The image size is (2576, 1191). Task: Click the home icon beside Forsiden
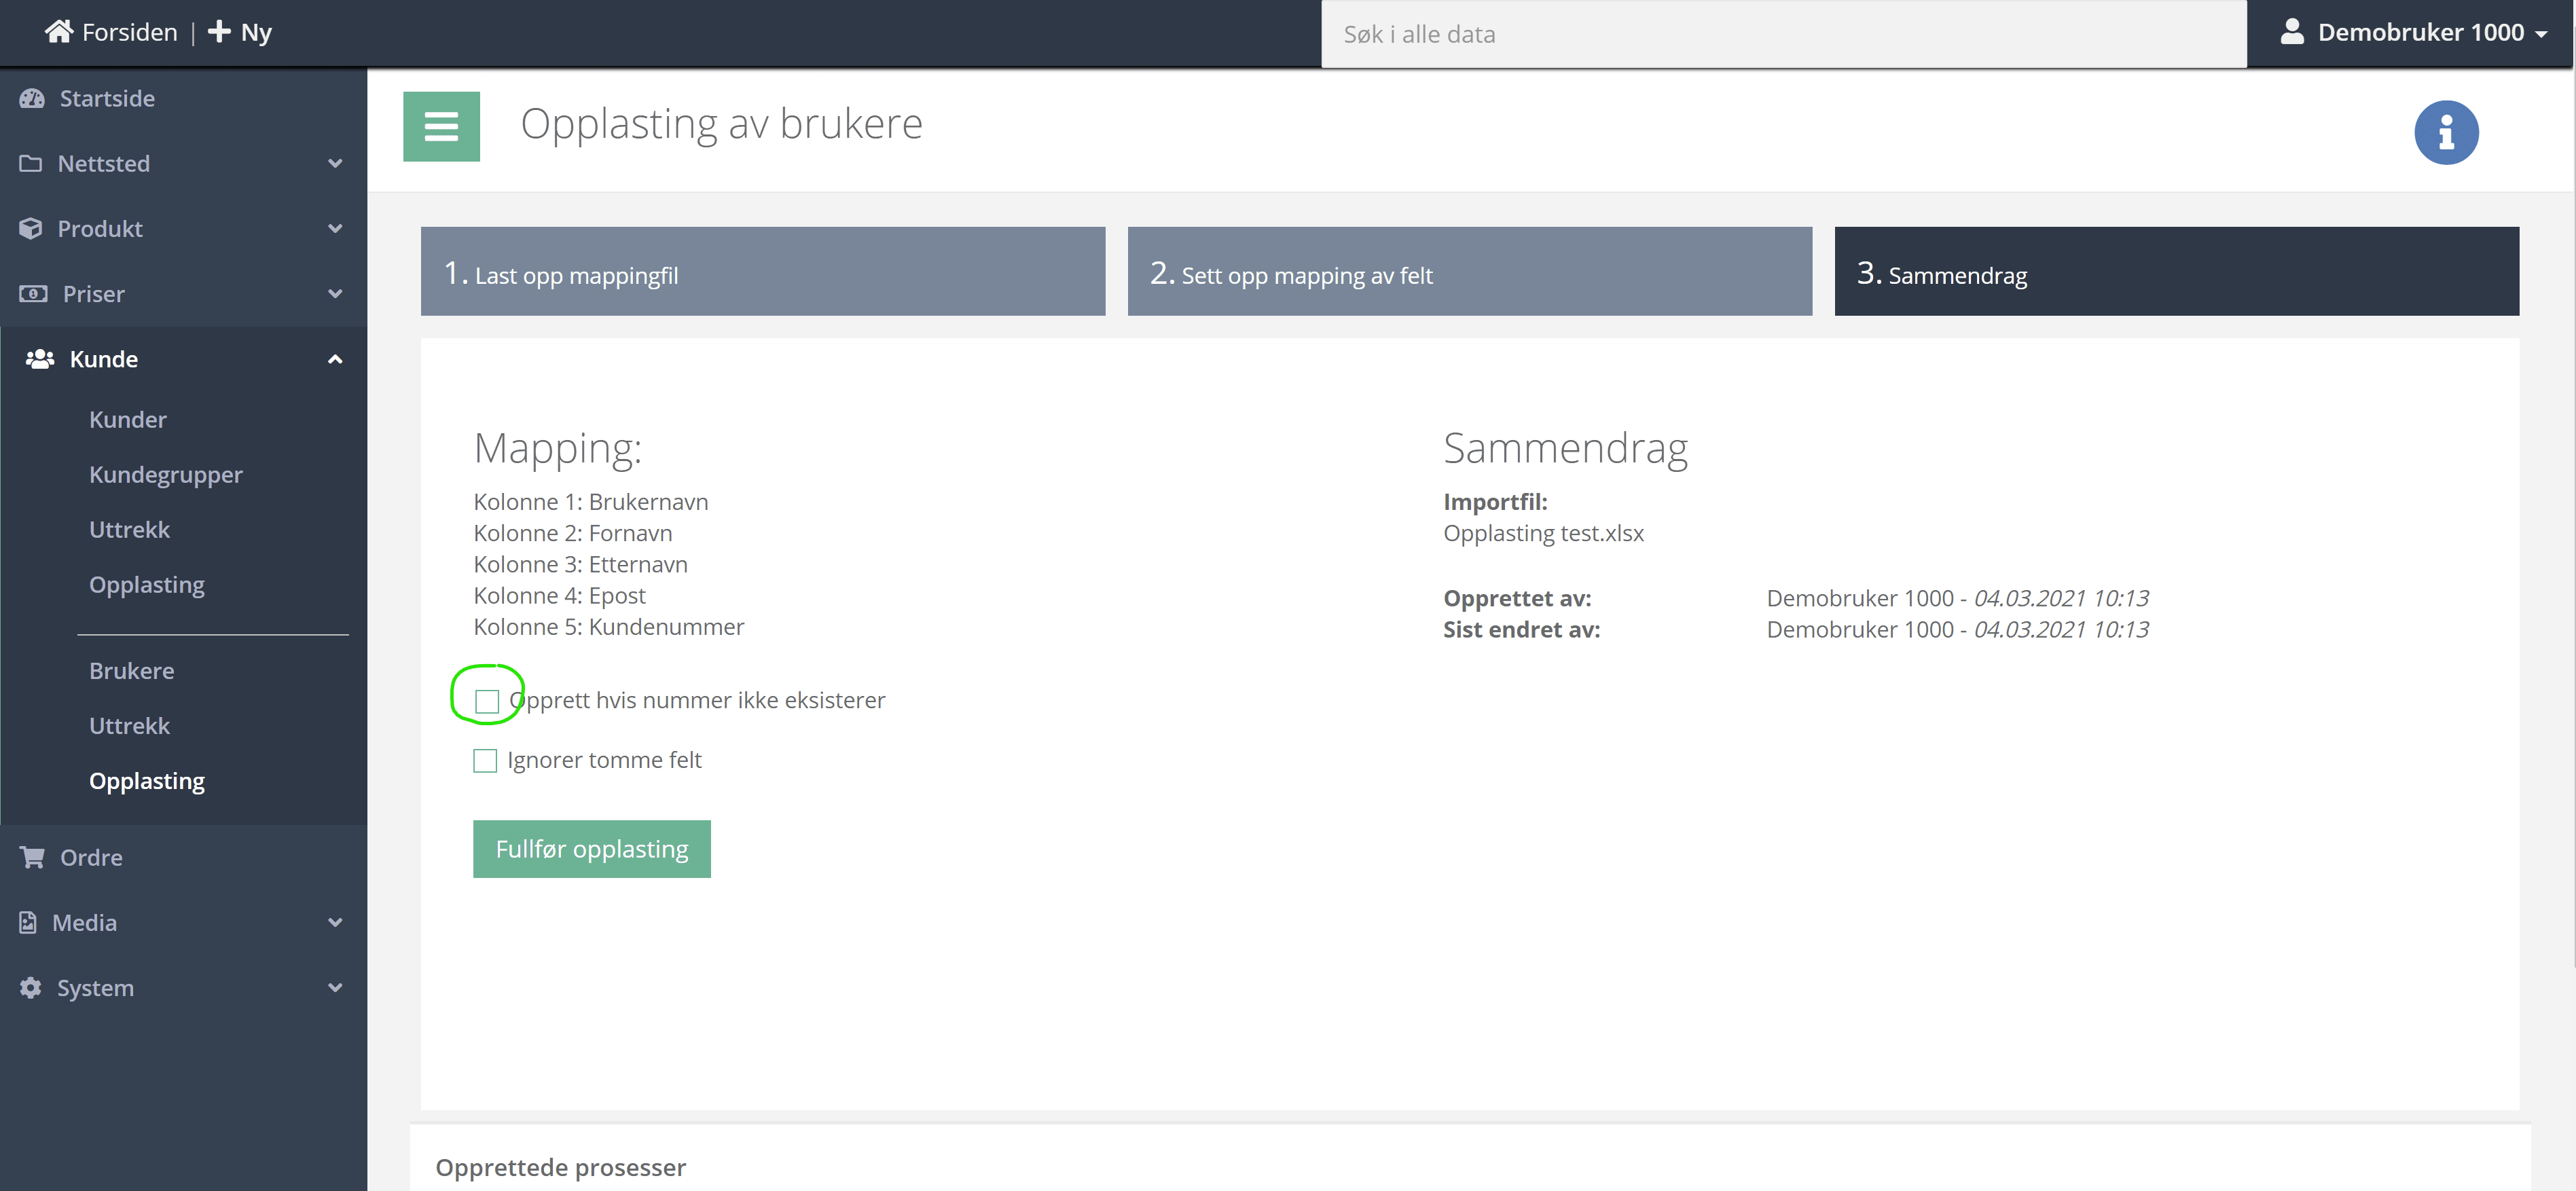tap(59, 32)
